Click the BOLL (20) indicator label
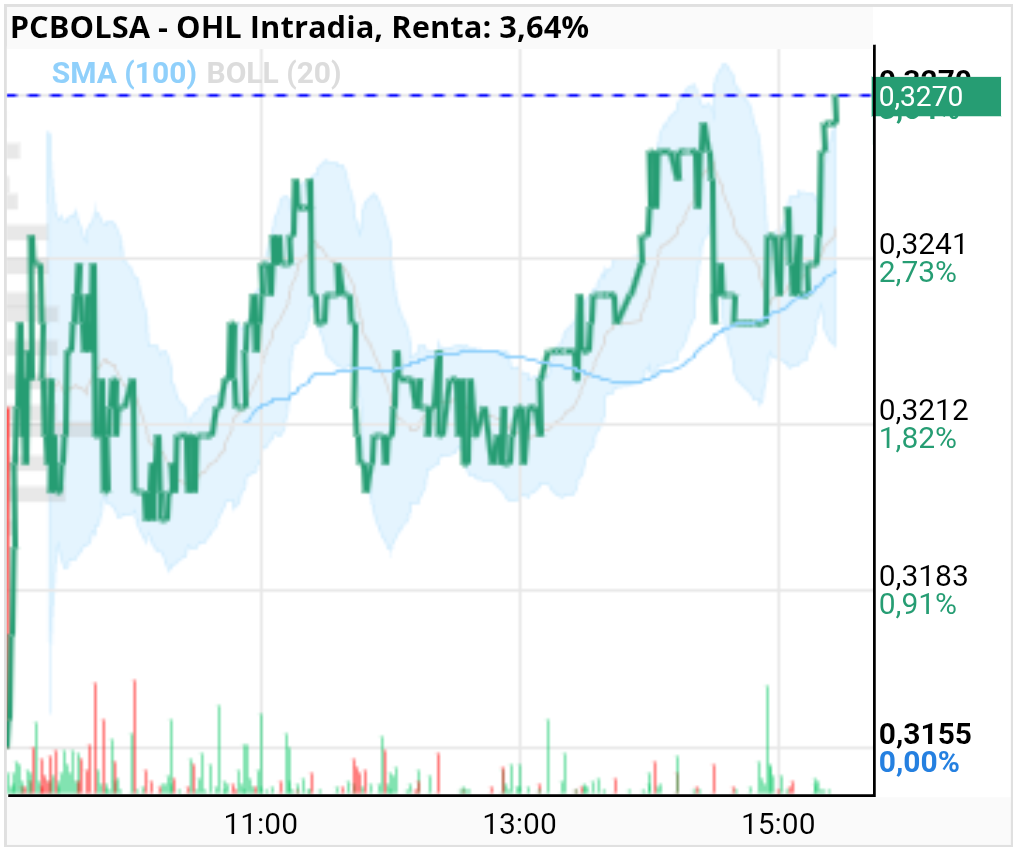1017x851 pixels. click(274, 73)
